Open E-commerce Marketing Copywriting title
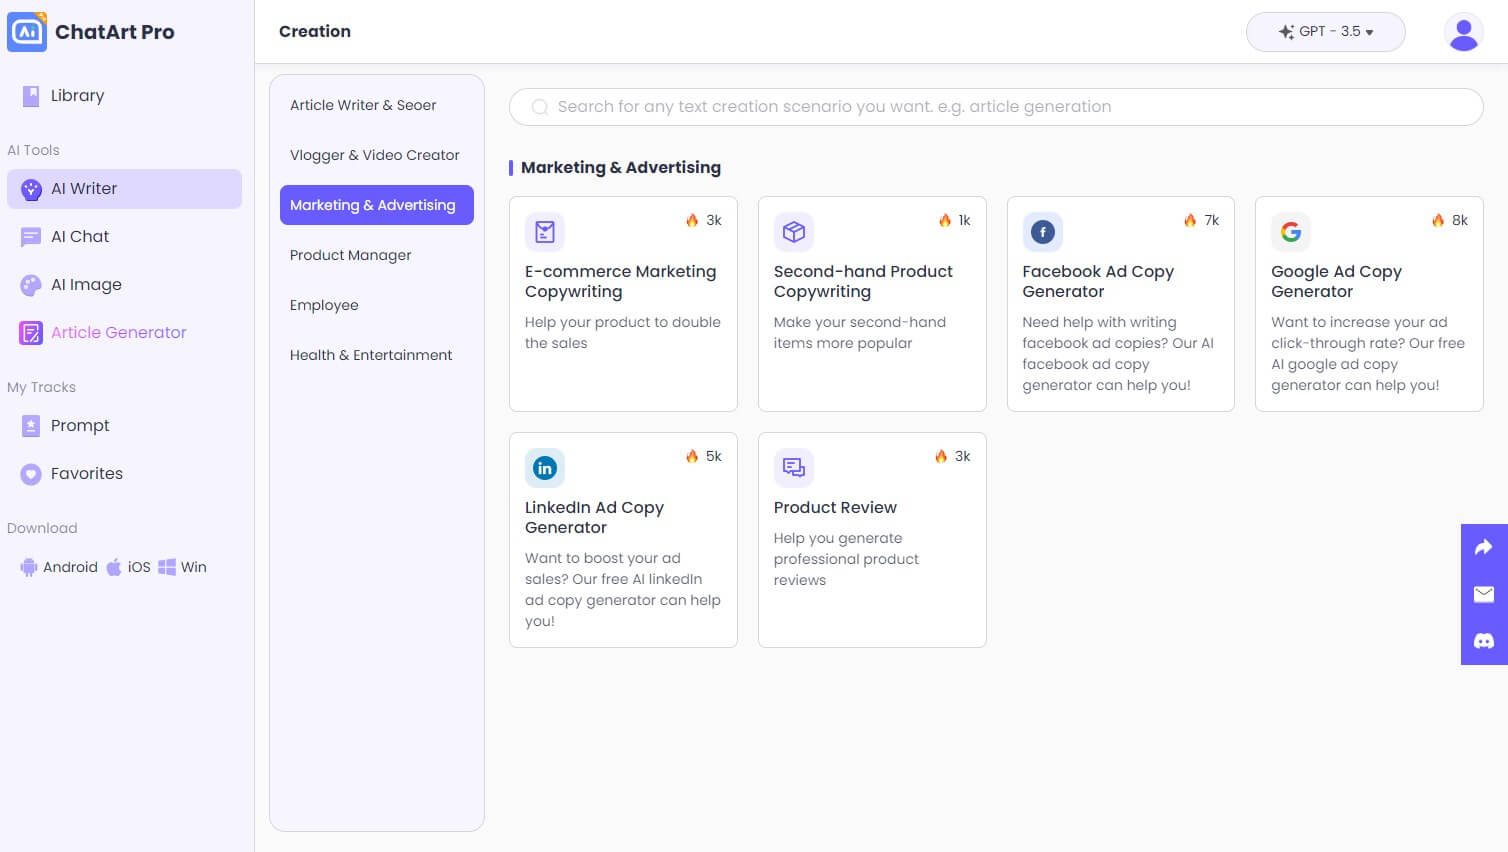The image size is (1508, 852). (x=621, y=281)
